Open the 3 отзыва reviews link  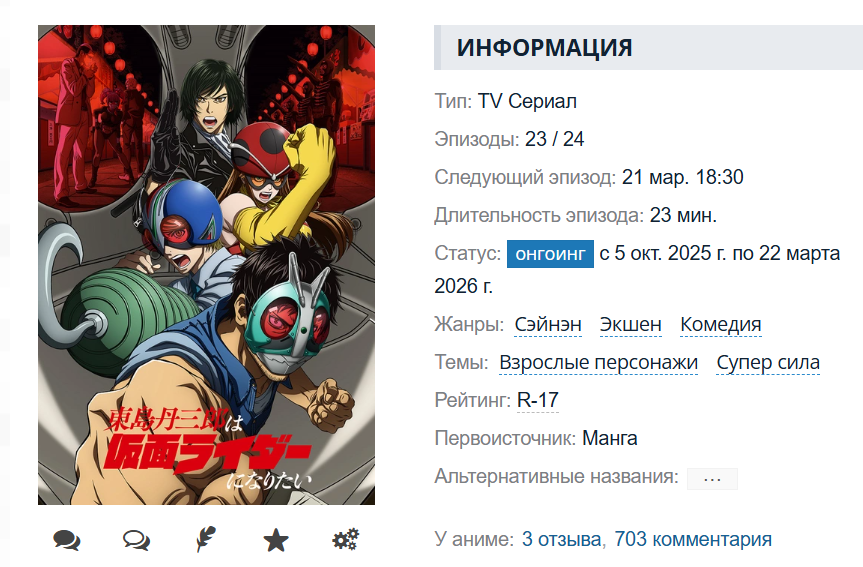561,539
